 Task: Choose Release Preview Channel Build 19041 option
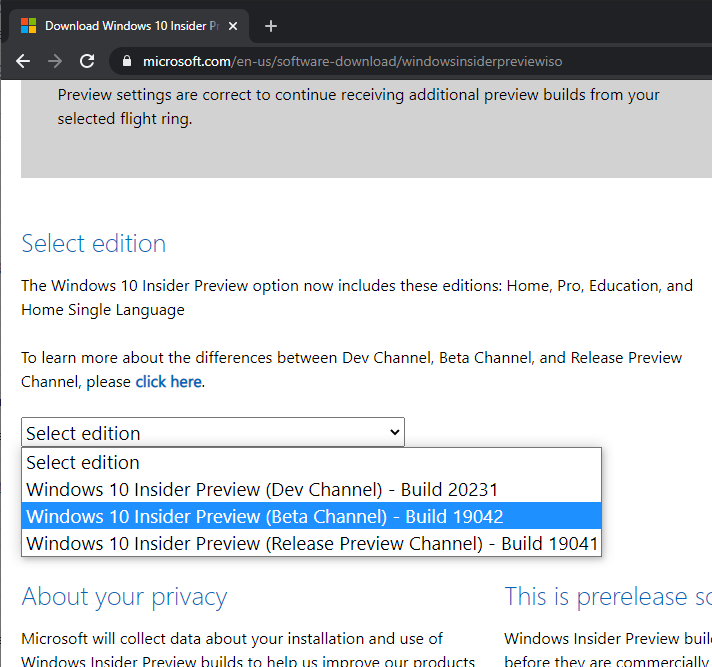click(x=312, y=543)
